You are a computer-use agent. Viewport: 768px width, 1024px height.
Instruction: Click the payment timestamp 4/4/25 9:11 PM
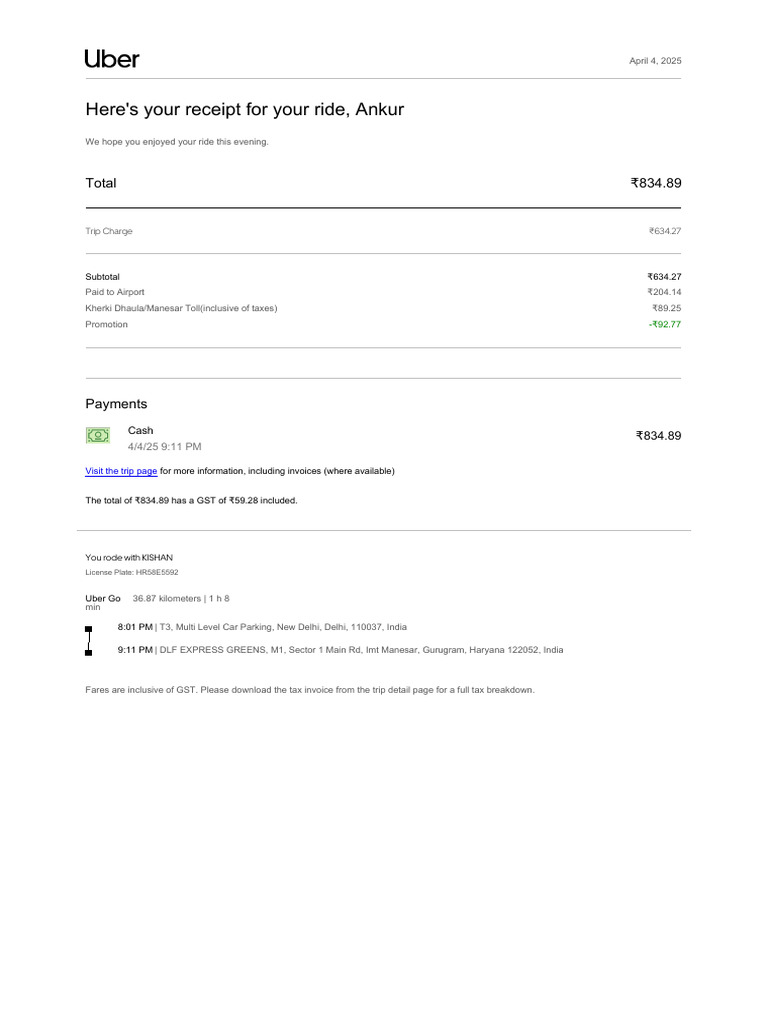(x=164, y=446)
